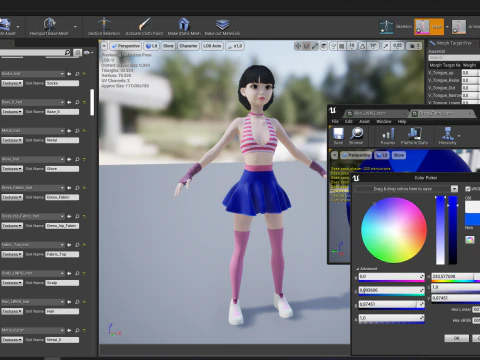Switch to the Skeleton editor mode icon
This screenshot has width=480, height=360.
386,27
